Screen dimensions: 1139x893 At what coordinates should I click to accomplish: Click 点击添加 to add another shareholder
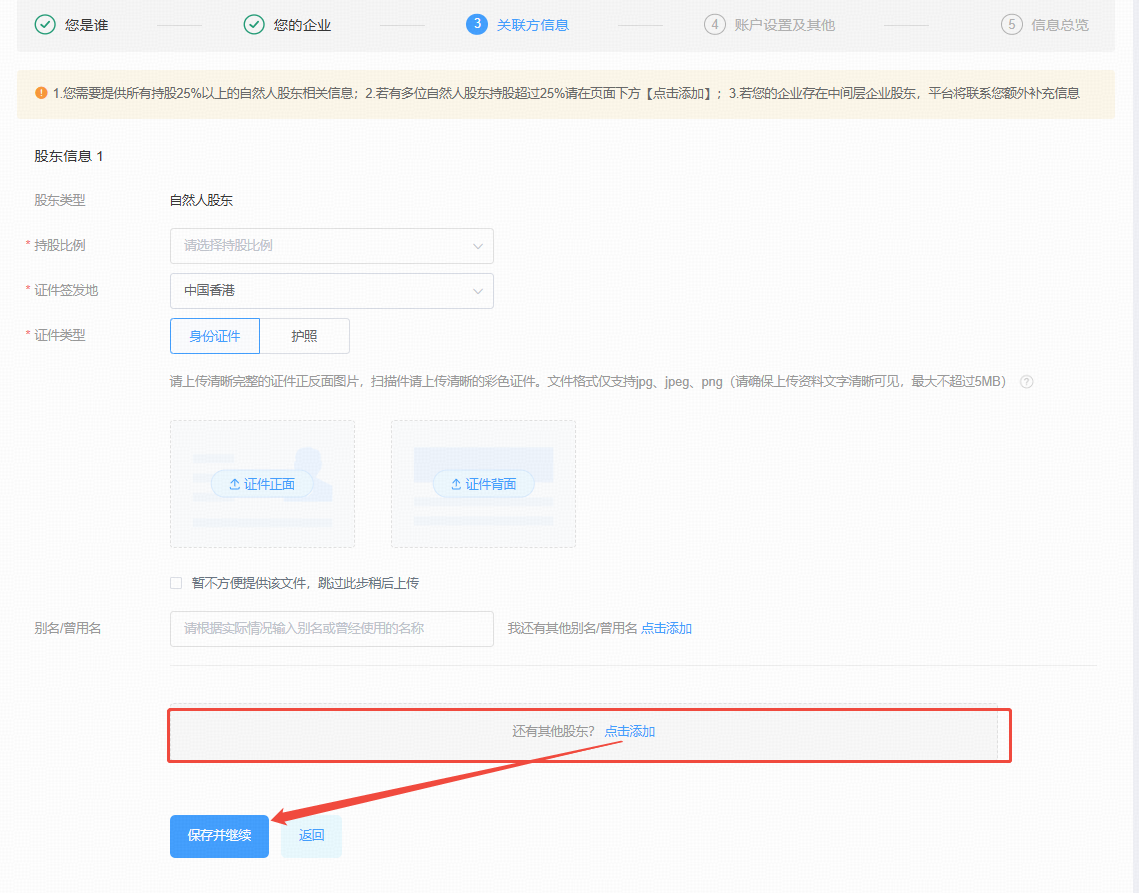[x=630, y=732]
